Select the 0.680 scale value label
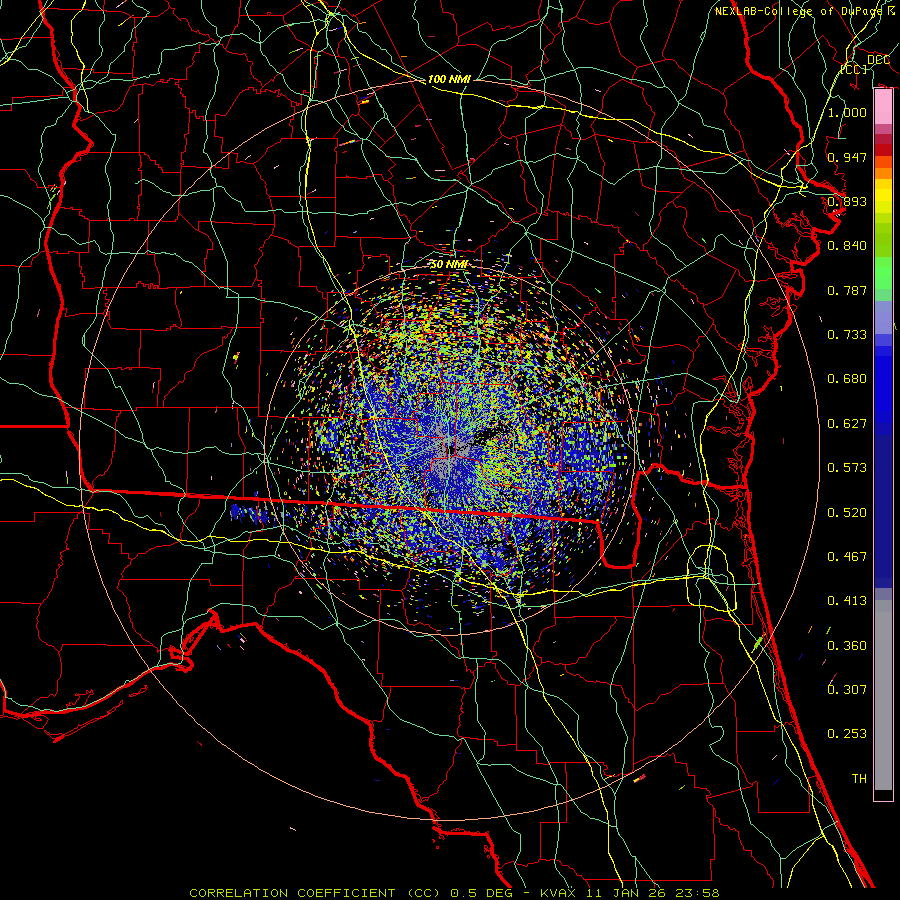 847,379
